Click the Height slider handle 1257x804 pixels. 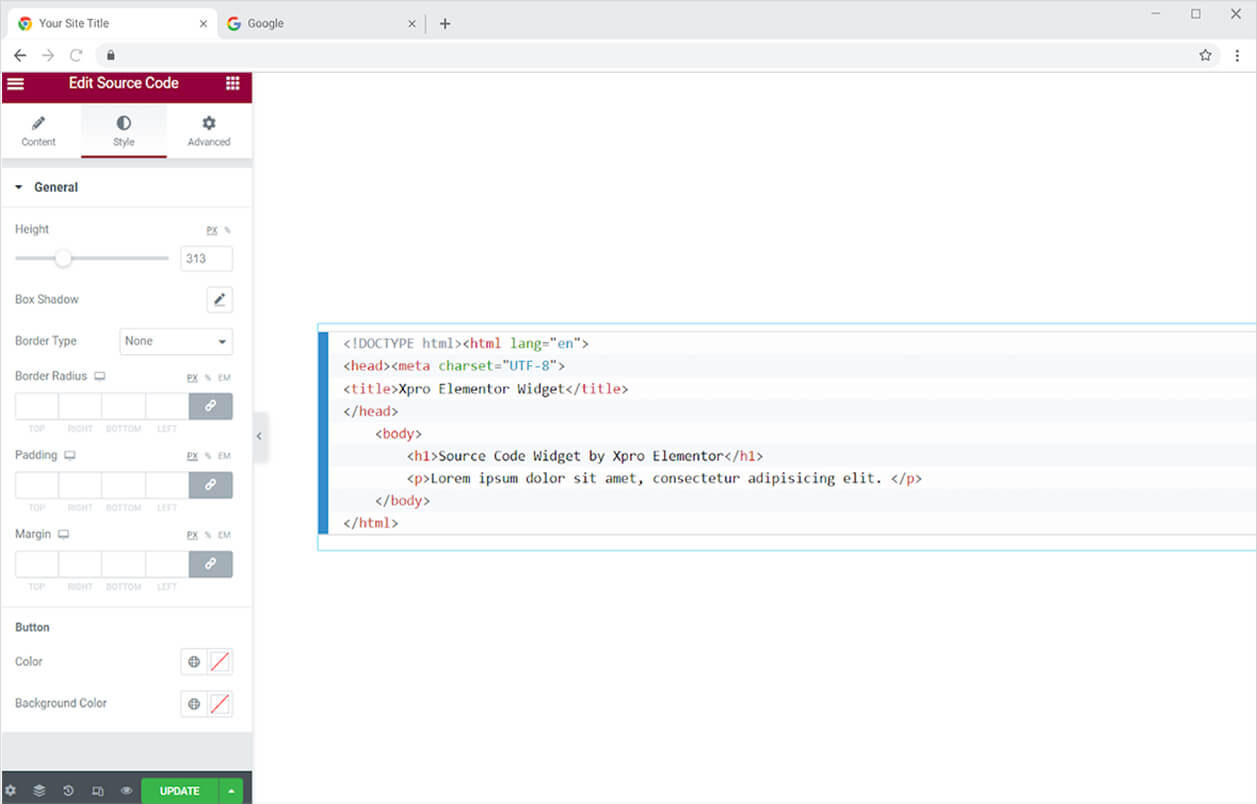tap(63, 259)
